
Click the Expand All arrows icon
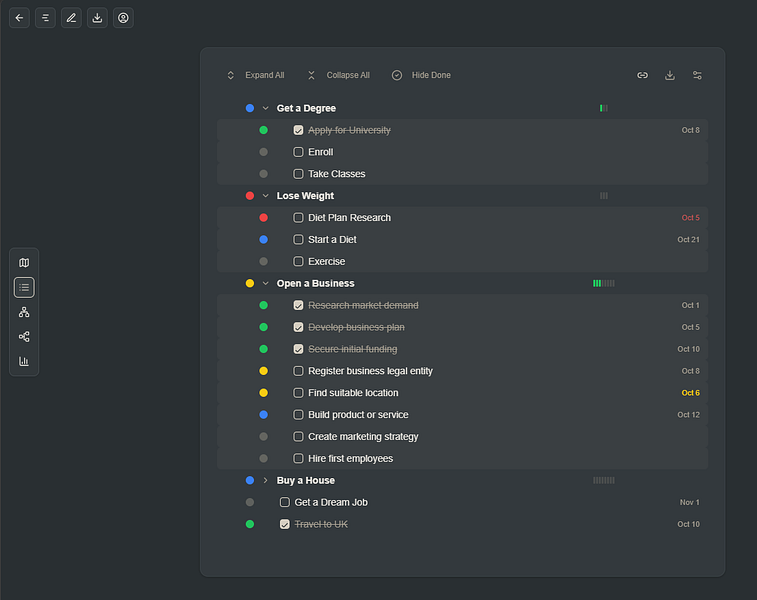point(231,75)
